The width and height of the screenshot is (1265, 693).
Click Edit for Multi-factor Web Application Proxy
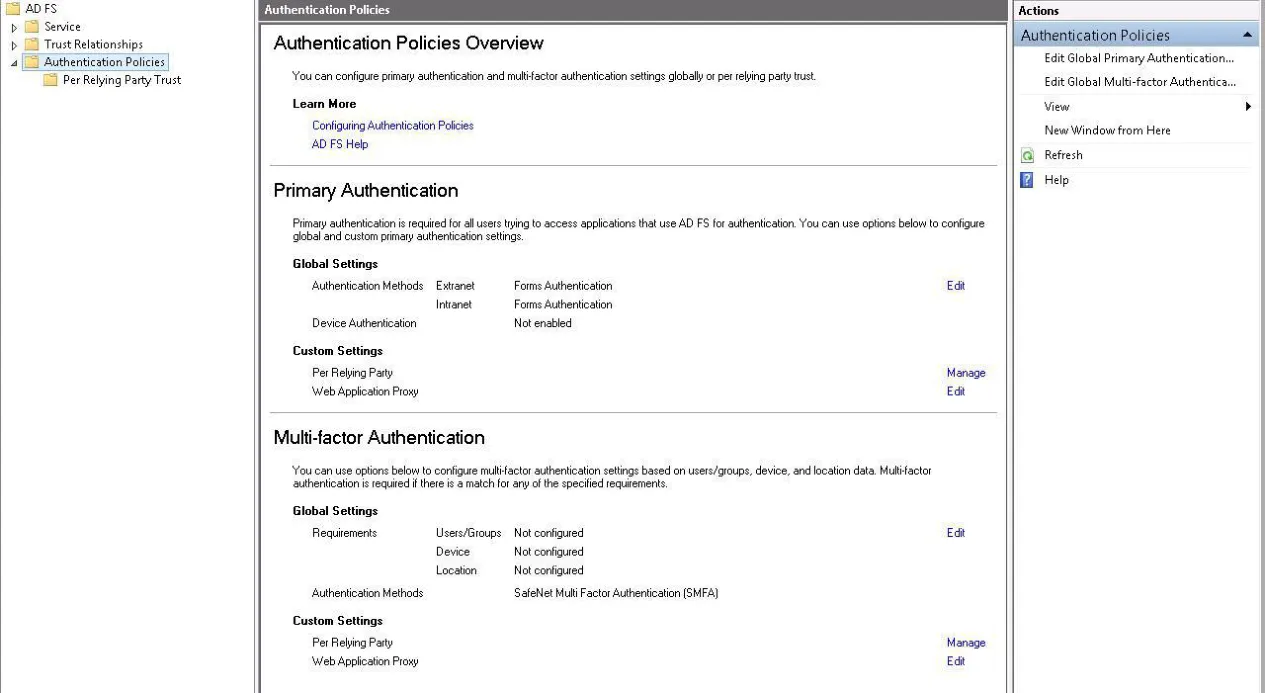[x=956, y=661]
